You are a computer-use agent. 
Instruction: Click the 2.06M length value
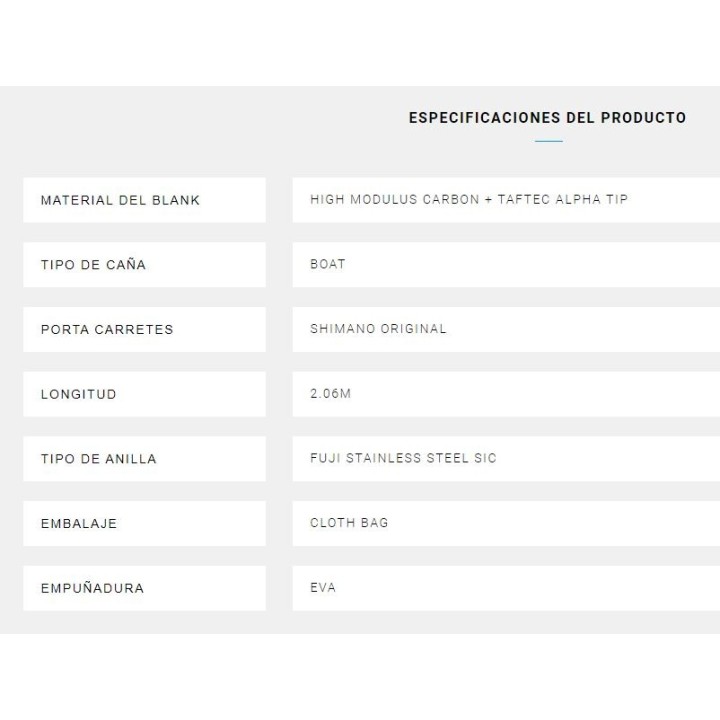(331, 394)
